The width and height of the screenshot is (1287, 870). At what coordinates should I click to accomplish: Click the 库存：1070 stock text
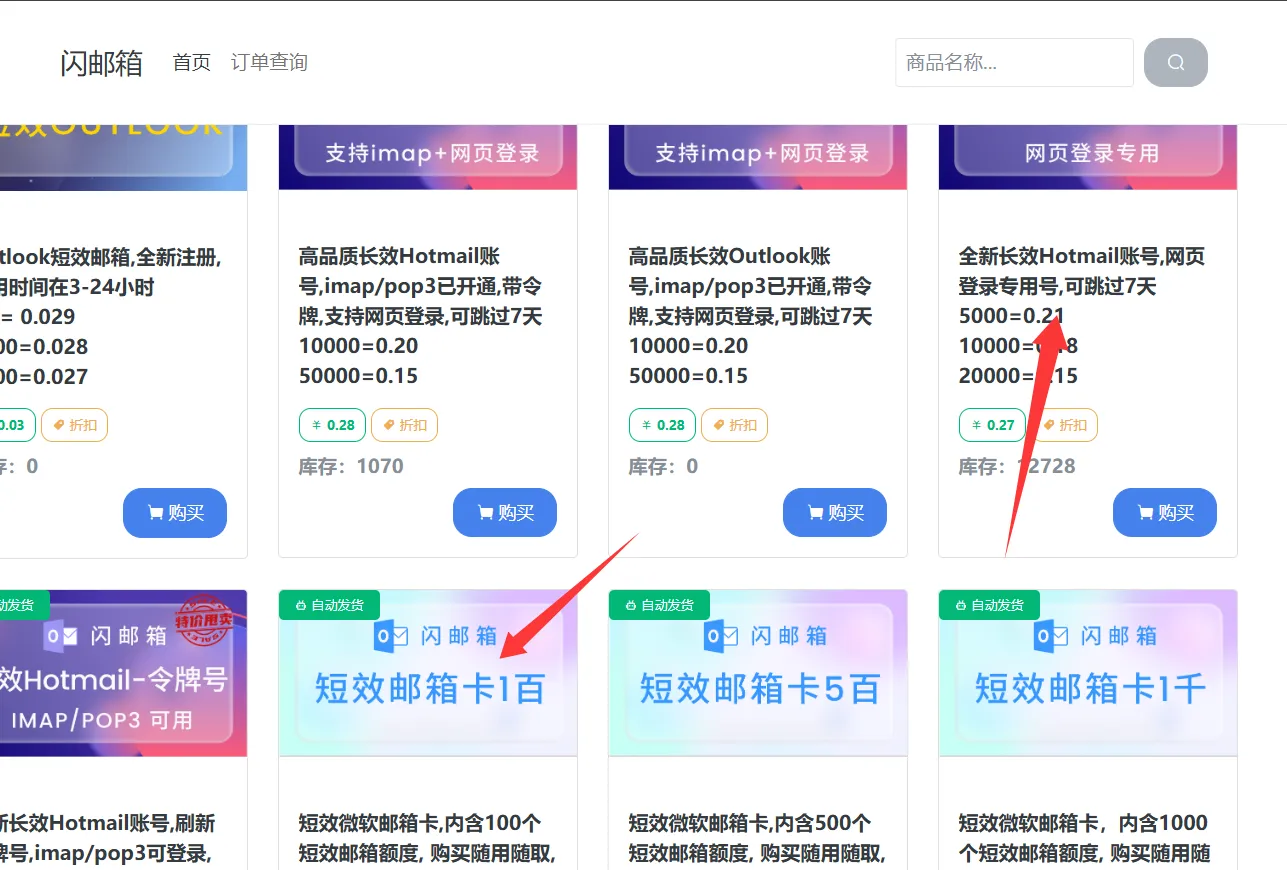351,466
